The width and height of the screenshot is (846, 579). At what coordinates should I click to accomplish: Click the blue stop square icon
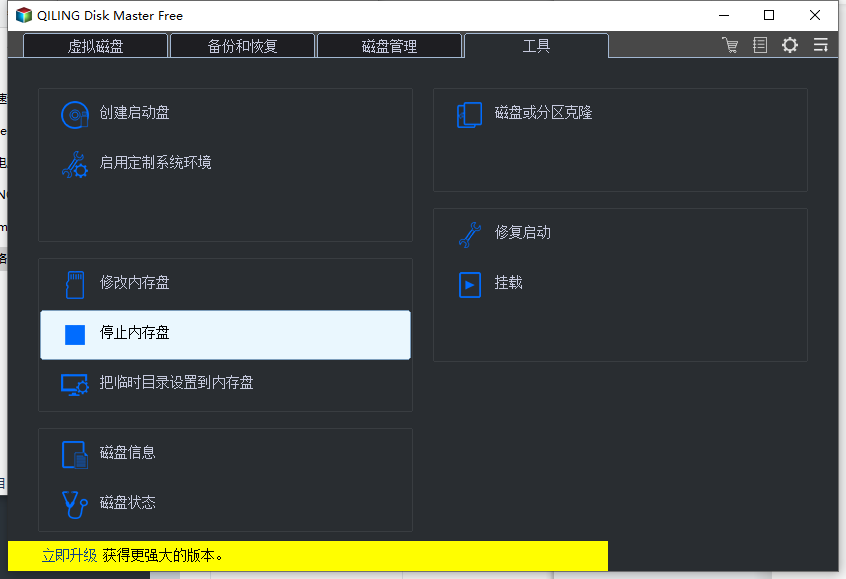[x=75, y=335]
